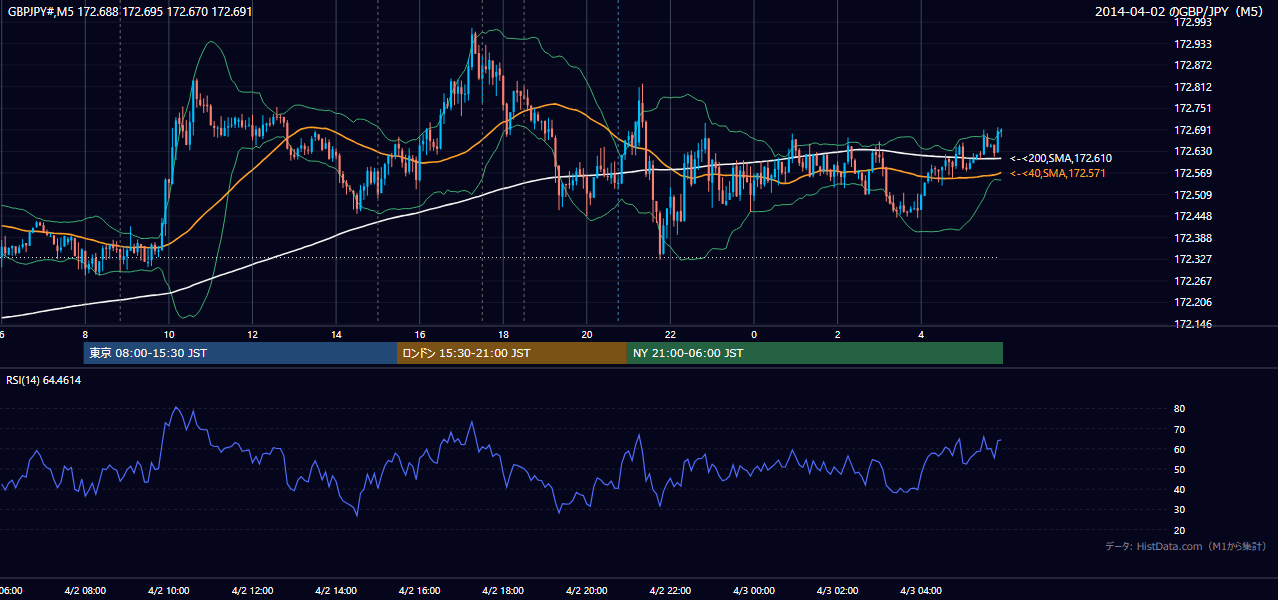
Task: Click price axis value 172.509
Action: 1192,195
